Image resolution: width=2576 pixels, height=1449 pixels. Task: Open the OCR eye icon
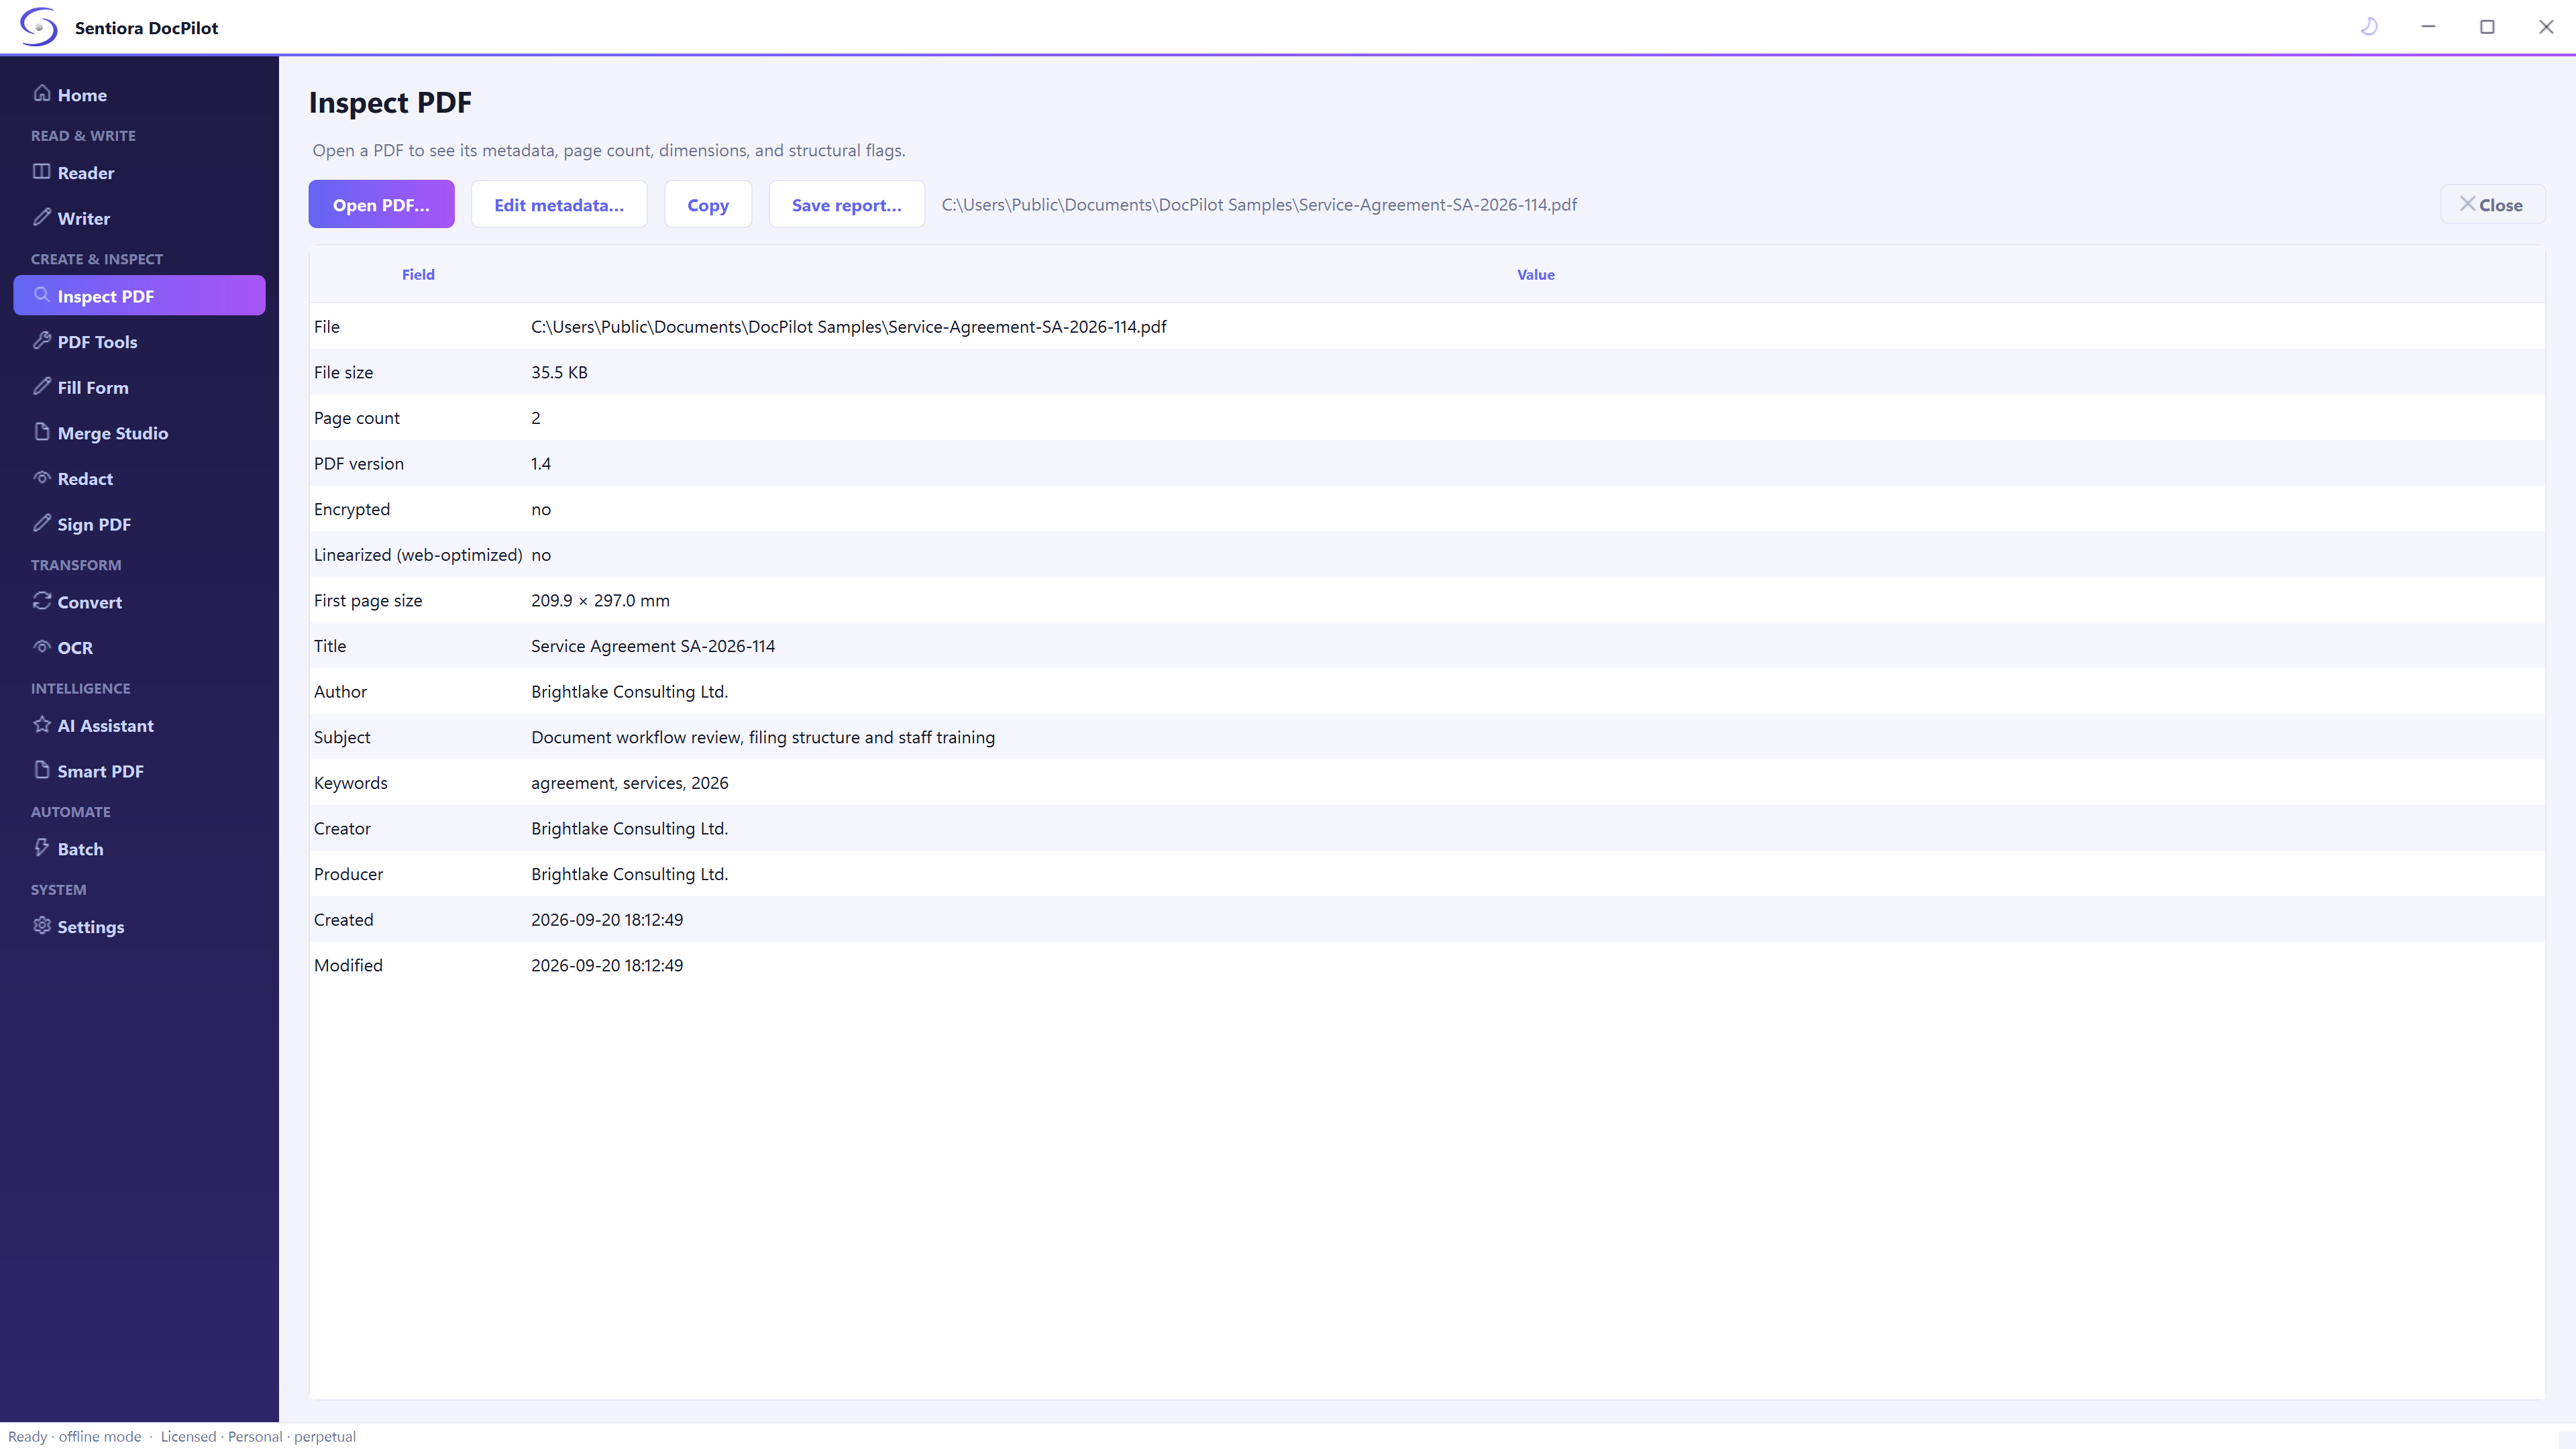point(42,646)
